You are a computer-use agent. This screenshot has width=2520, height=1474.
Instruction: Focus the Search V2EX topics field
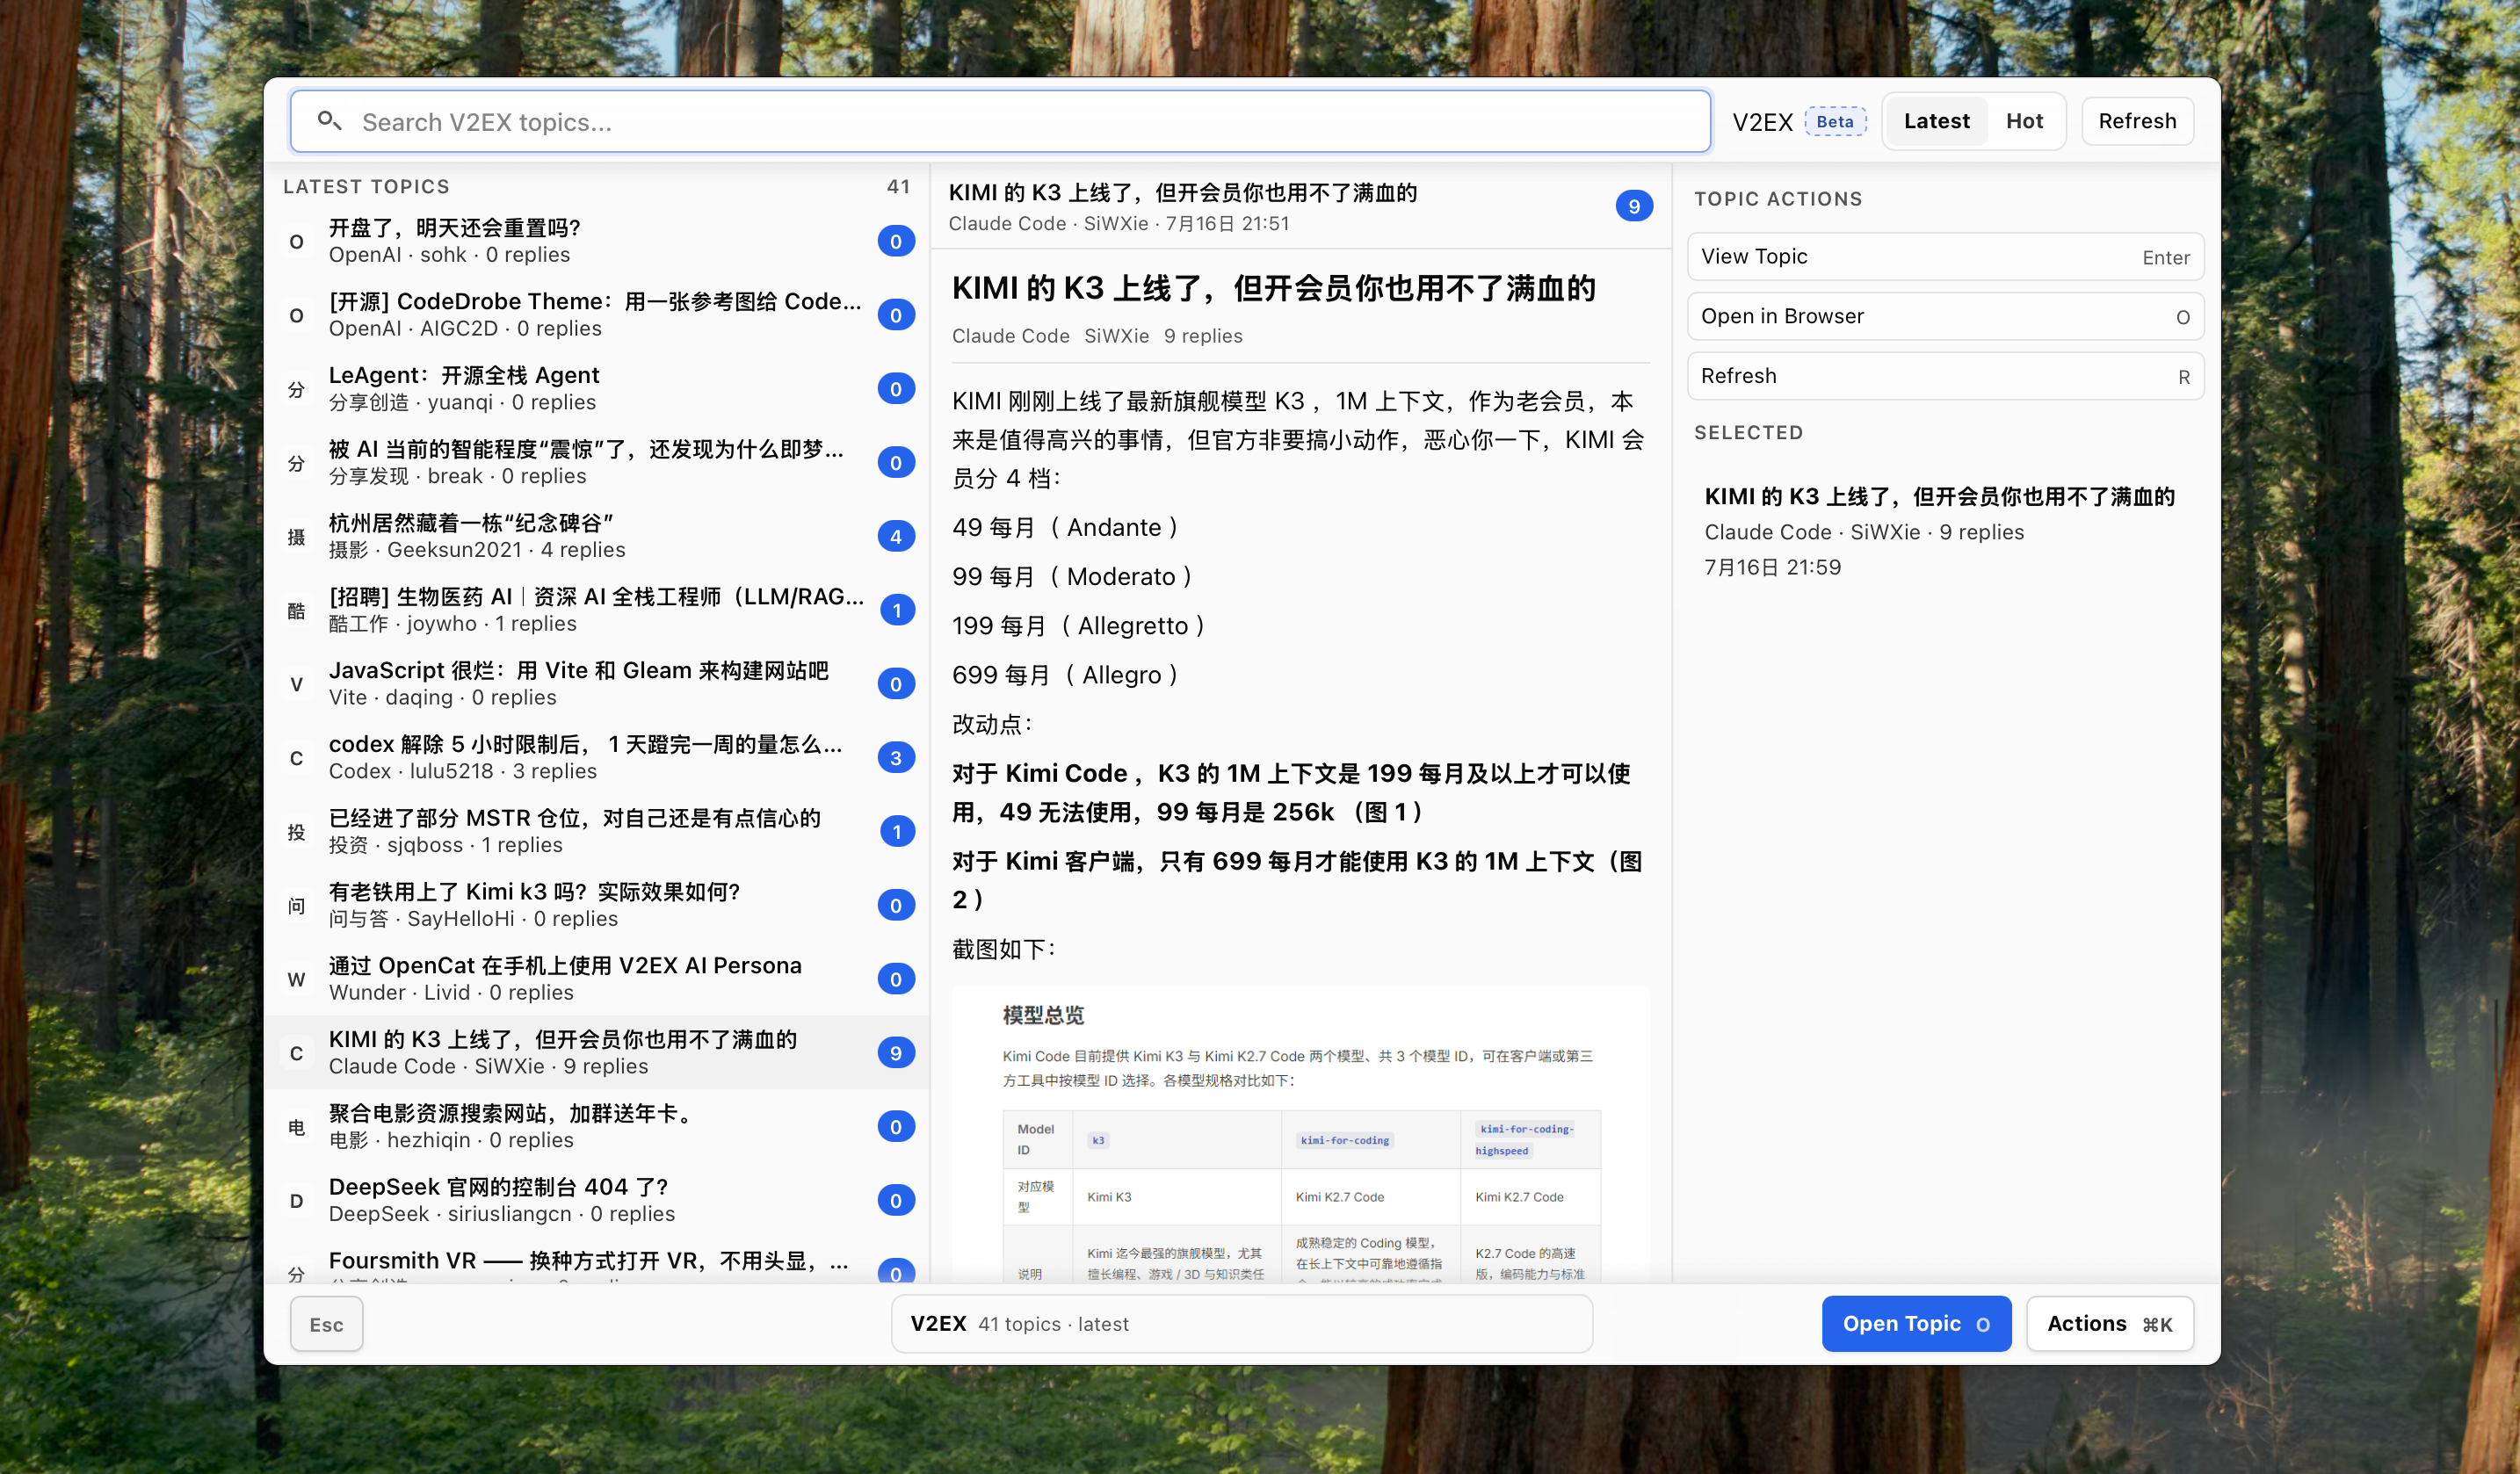[x=1000, y=122]
